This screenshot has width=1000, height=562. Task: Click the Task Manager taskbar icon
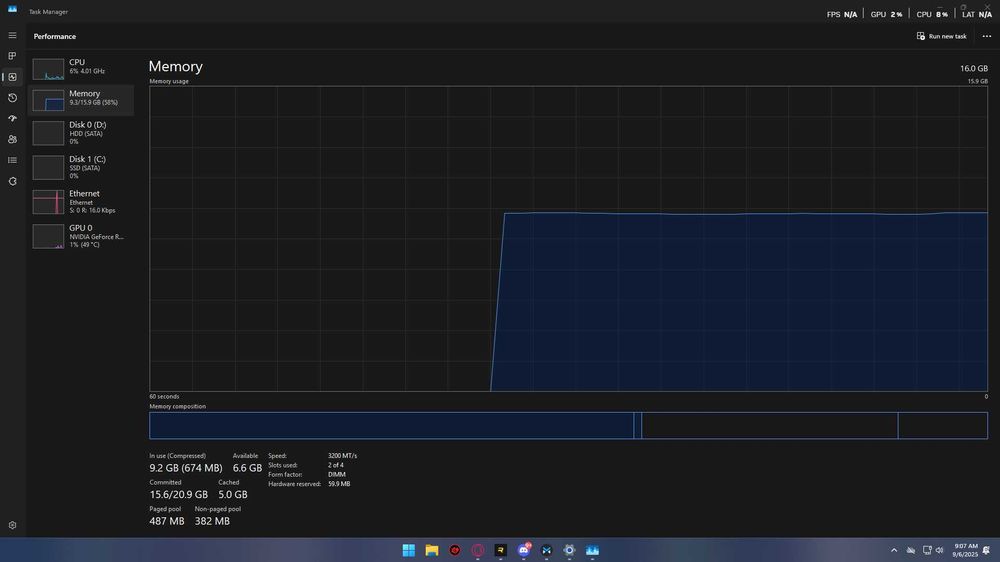point(592,550)
